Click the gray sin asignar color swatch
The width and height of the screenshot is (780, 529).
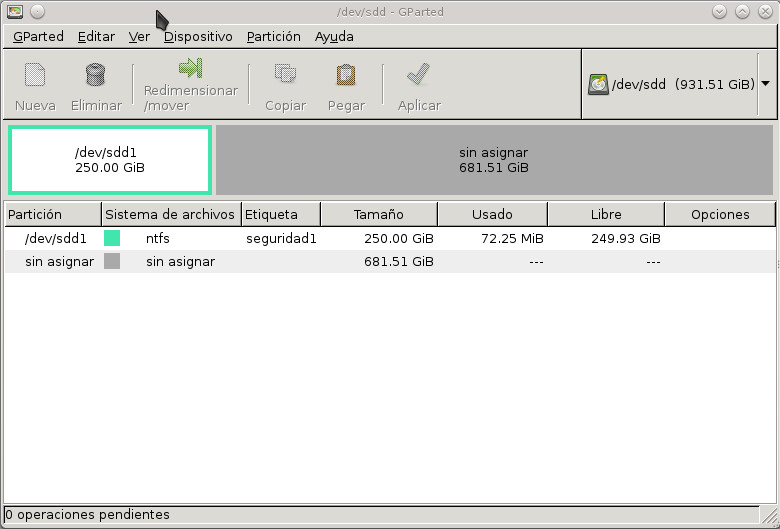[x=112, y=261]
